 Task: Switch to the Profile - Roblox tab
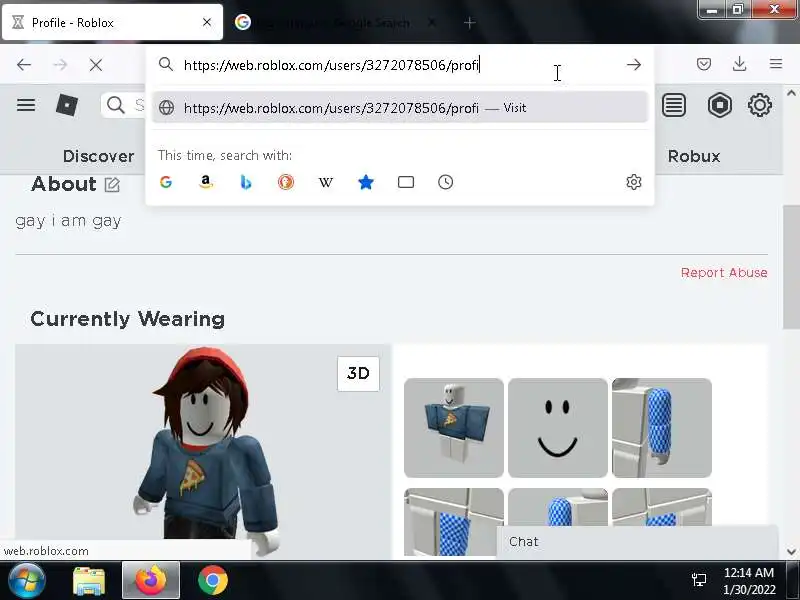pyautogui.click(x=112, y=22)
